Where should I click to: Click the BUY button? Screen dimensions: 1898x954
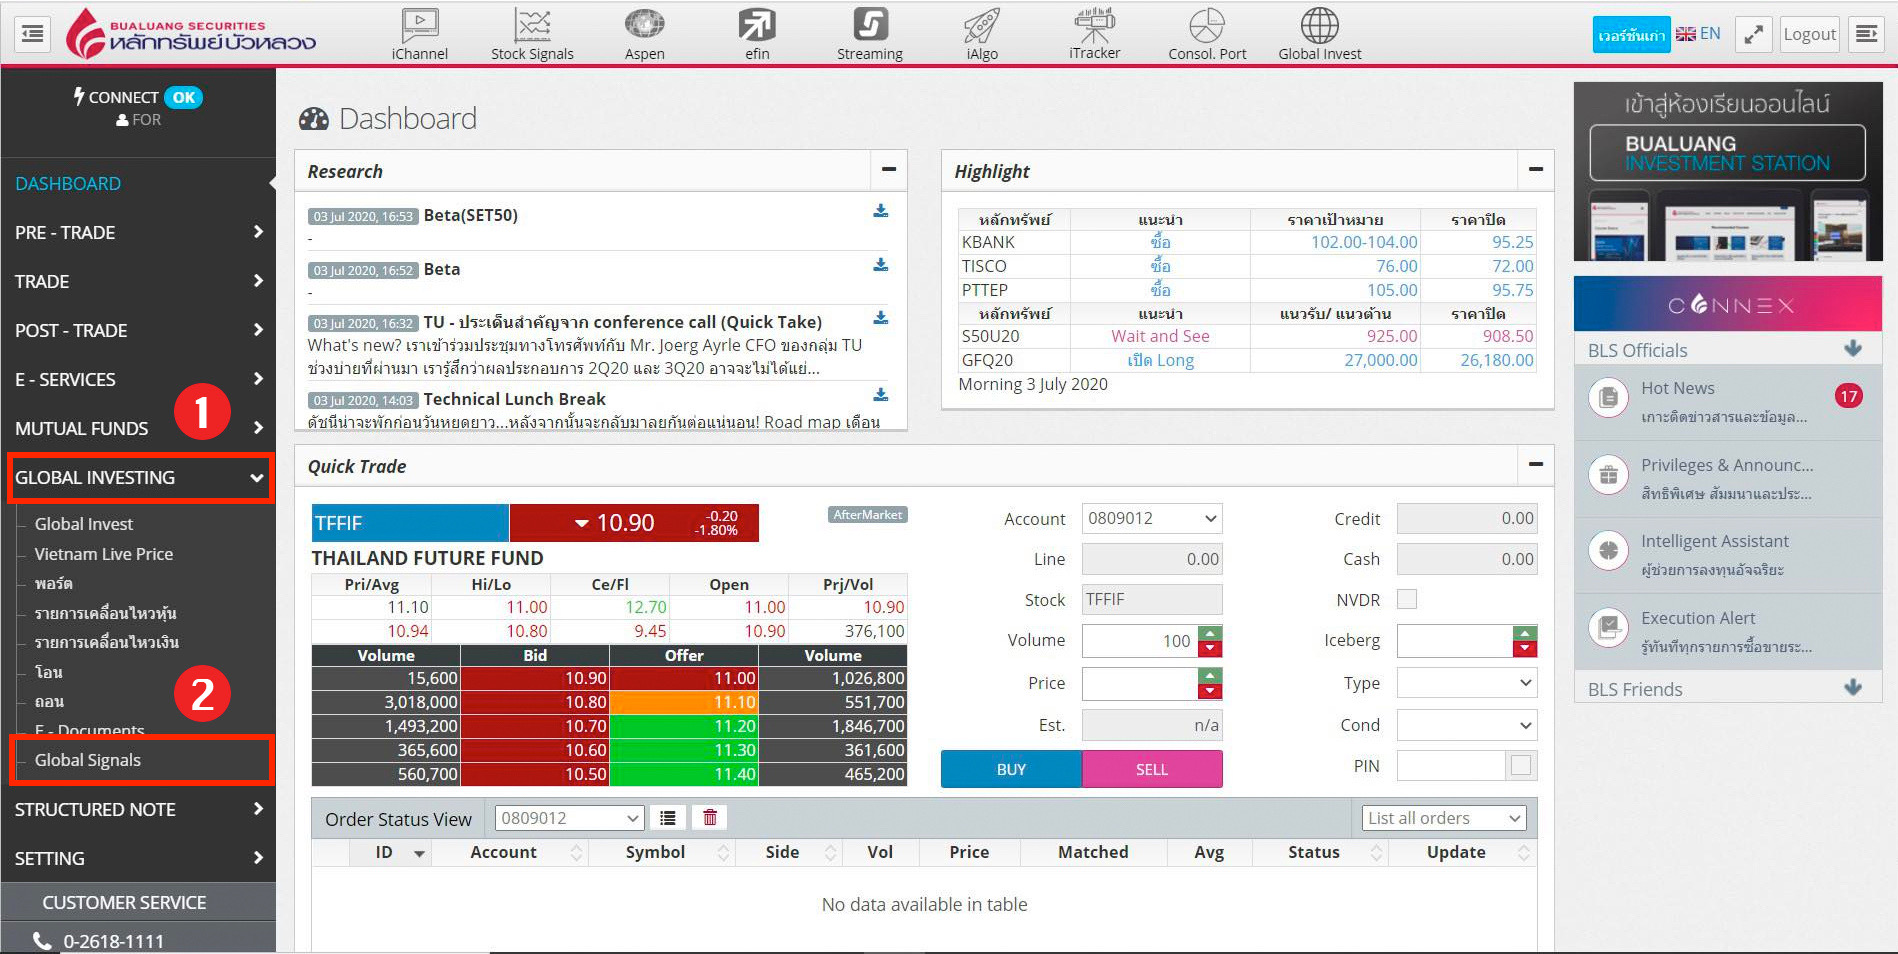(1011, 769)
